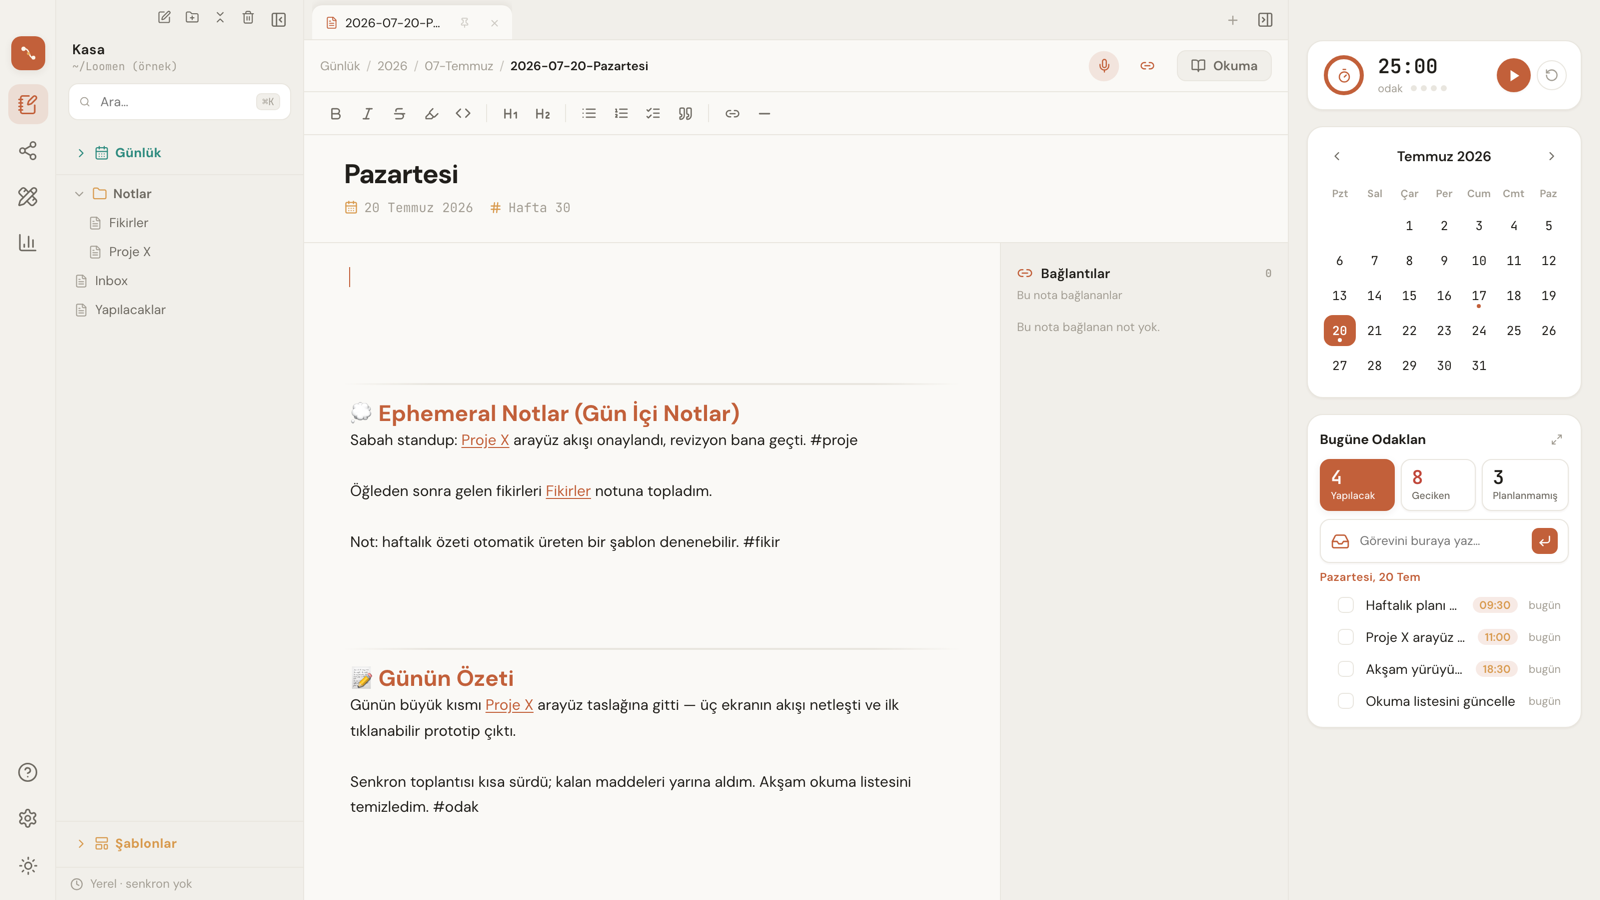Screen dimensions: 1600x900
Task: Open the statistics chart view
Action: (28, 243)
